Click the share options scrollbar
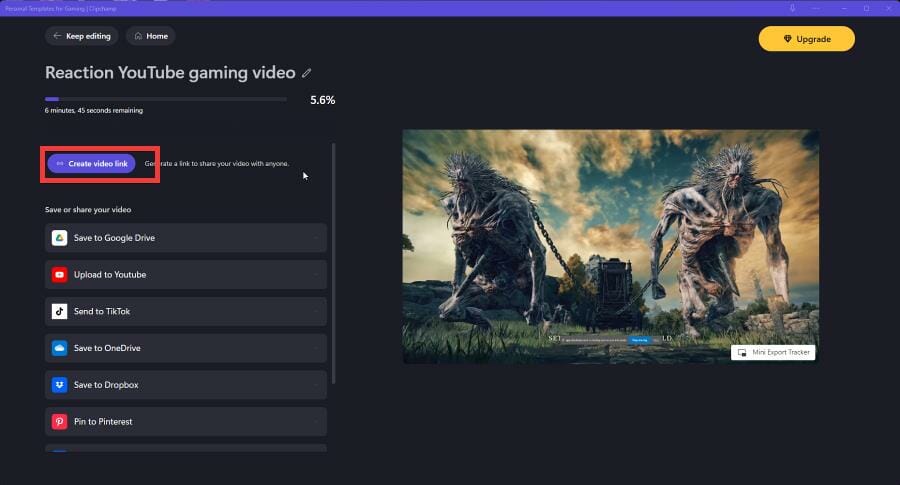 [x=333, y=263]
